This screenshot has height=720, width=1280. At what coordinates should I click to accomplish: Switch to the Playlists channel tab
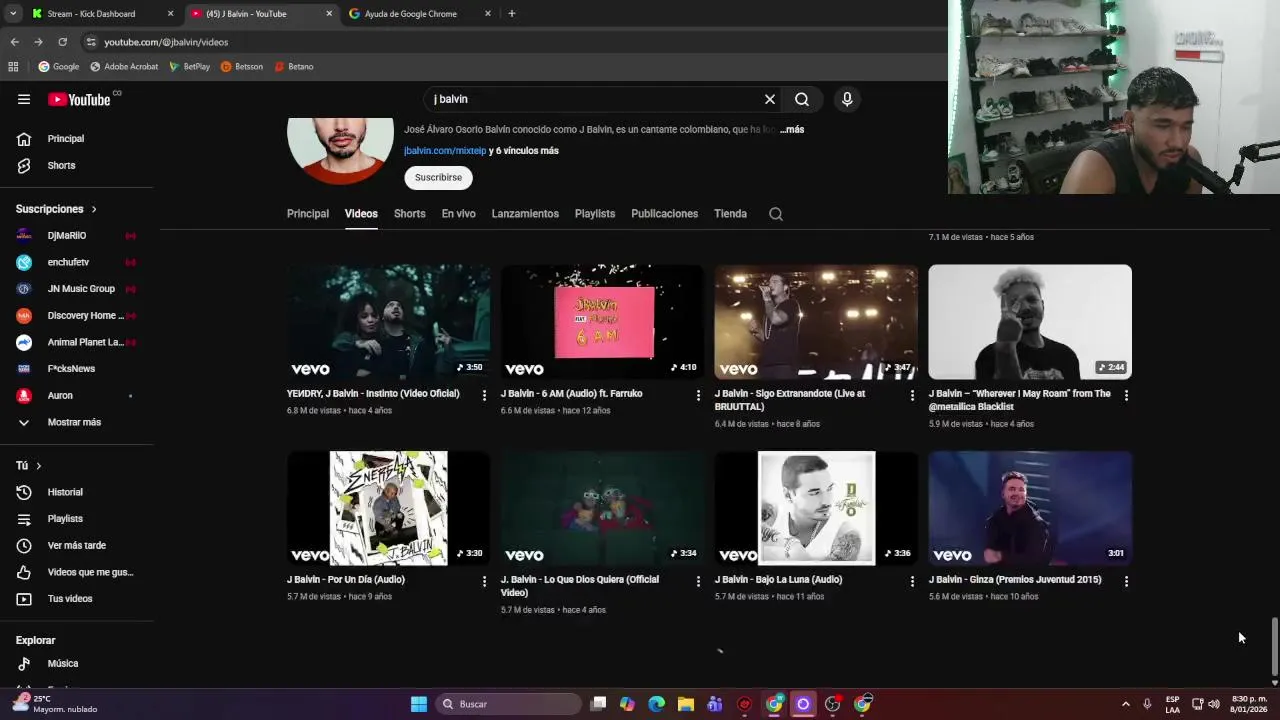pos(595,214)
